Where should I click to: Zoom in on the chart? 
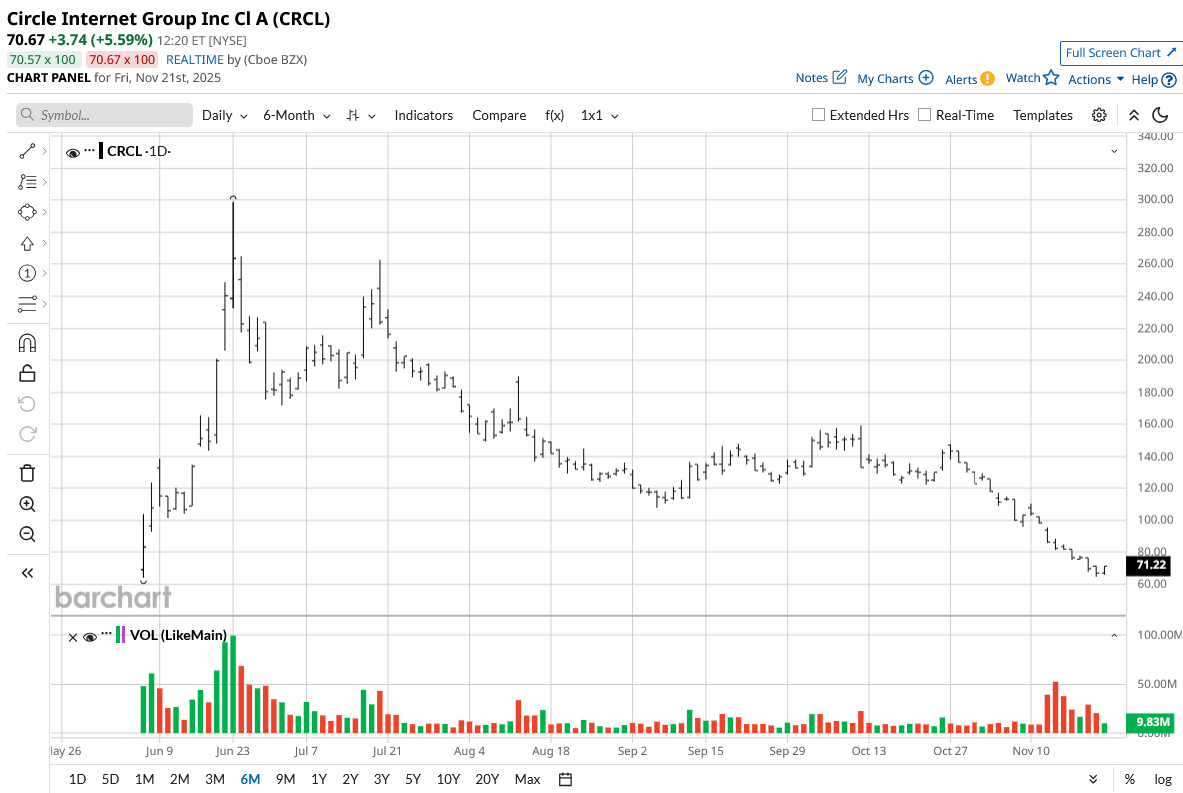point(27,504)
